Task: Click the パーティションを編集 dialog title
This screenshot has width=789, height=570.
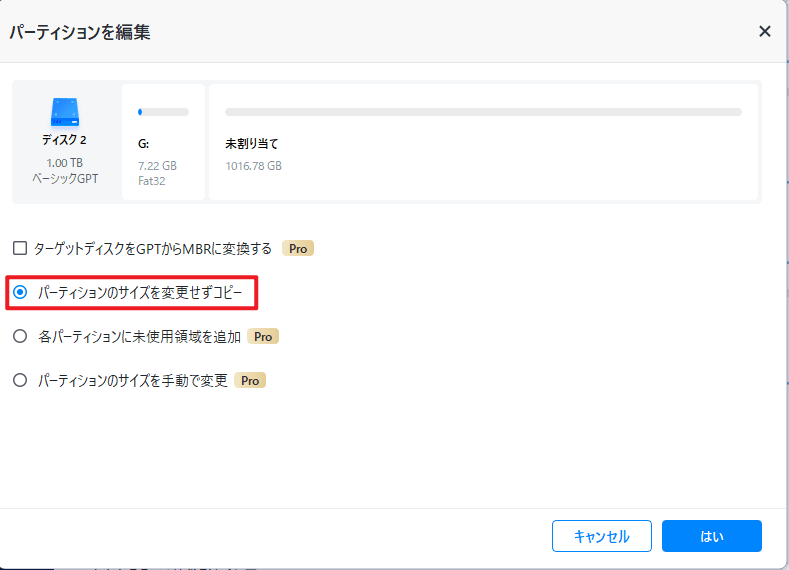Action: [80, 32]
